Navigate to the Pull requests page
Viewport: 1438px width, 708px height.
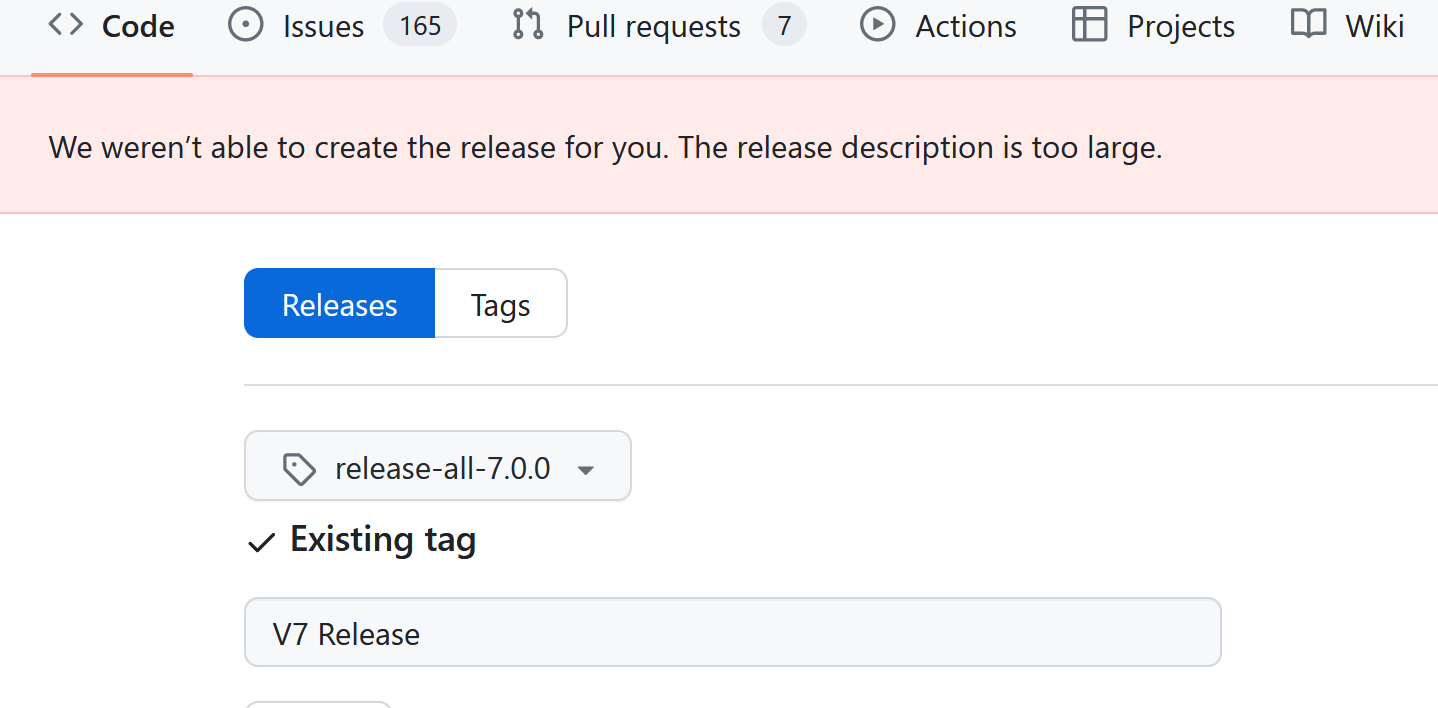click(x=652, y=25)
